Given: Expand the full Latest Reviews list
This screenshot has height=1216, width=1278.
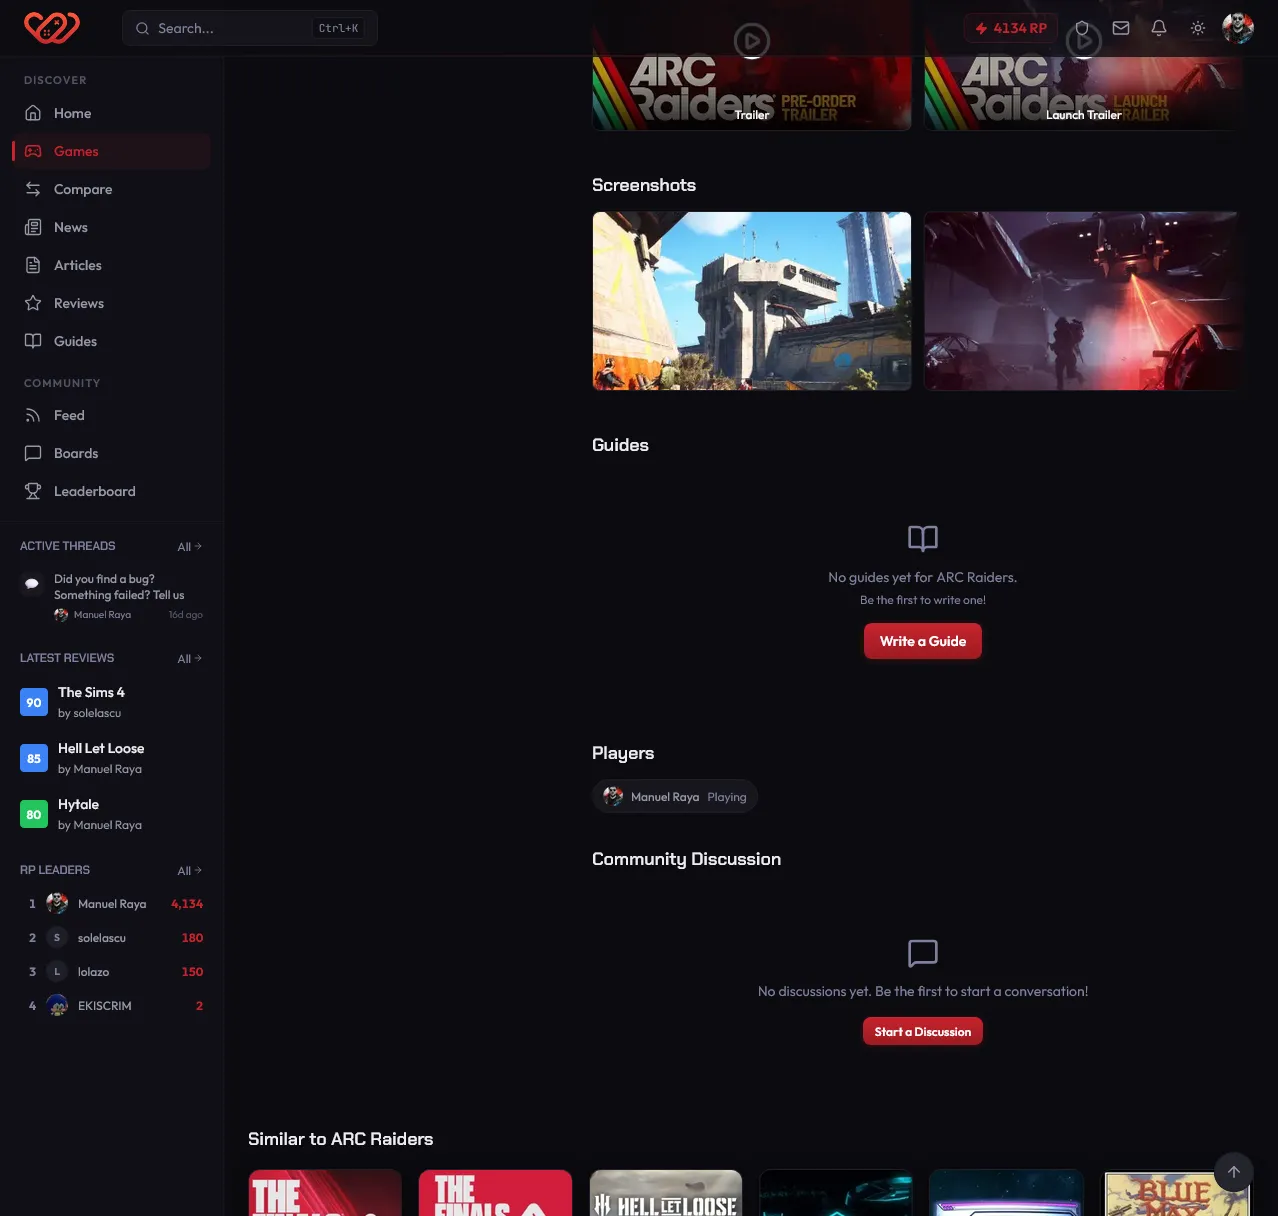Looking at the screenshot, I should (189, 658).
